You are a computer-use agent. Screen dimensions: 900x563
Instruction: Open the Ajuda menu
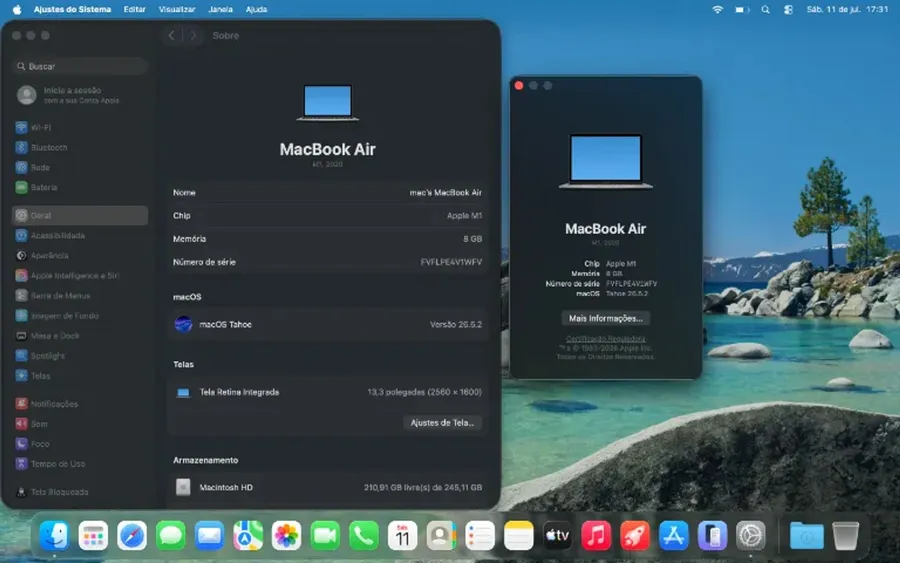tap(256, 9)
